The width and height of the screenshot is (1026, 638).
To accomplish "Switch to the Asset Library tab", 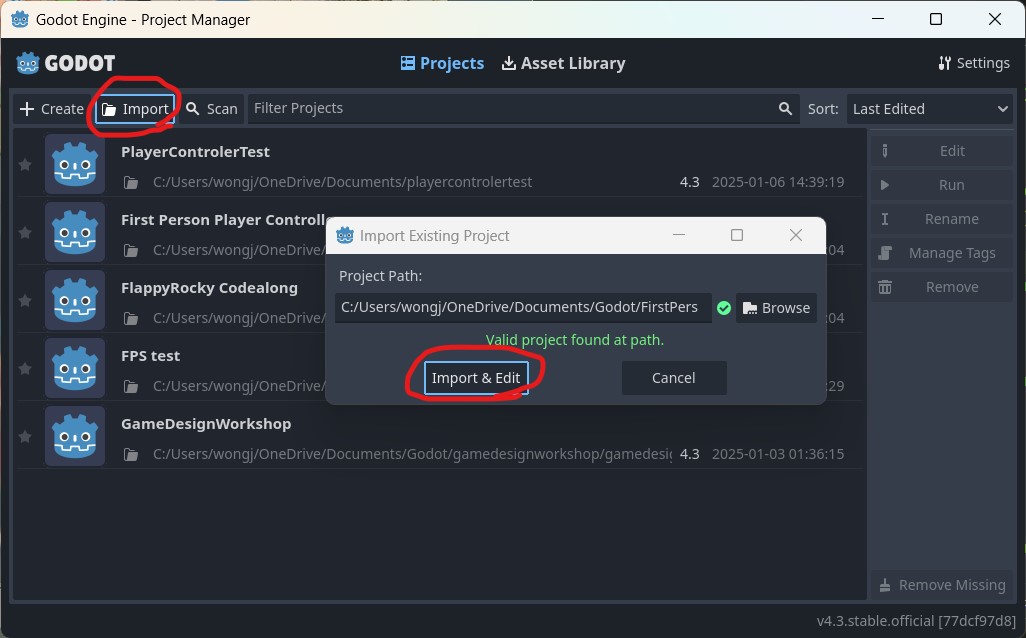I will click(563, 63).
